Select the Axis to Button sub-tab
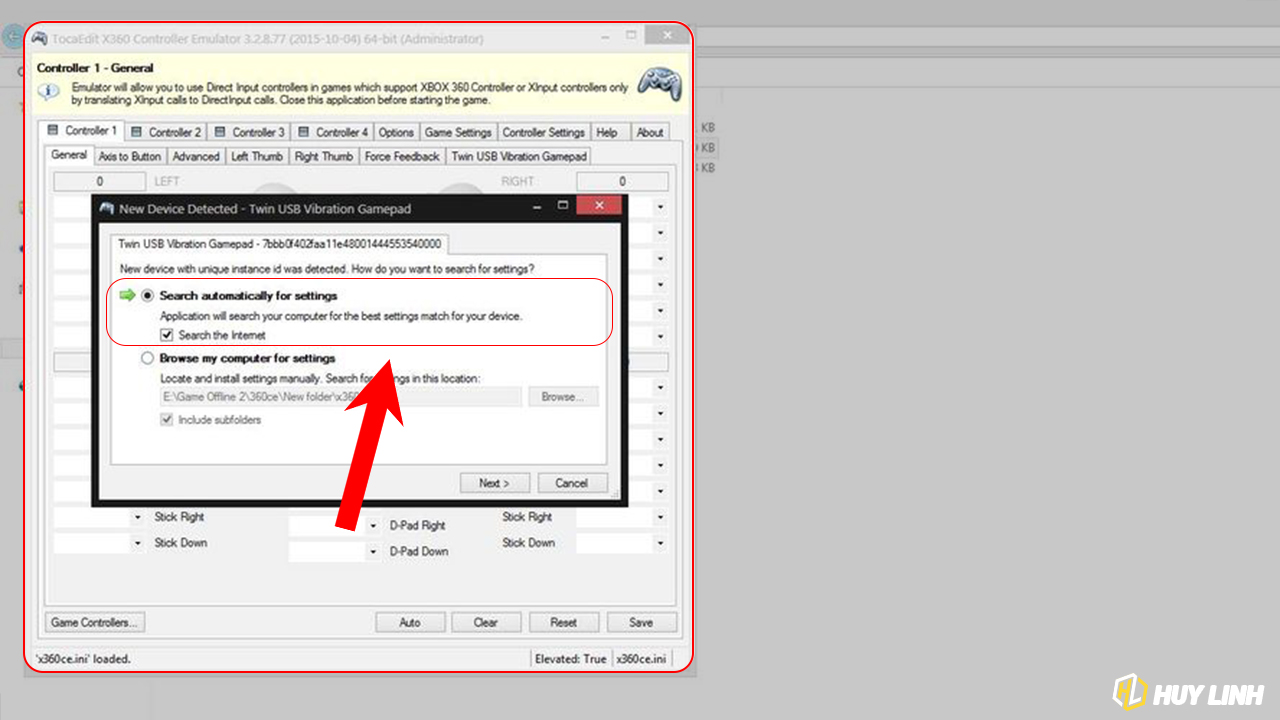 (130, 156)
